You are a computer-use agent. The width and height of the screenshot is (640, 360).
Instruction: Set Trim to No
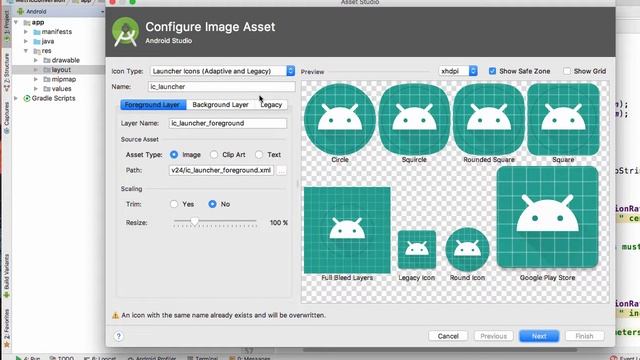pos(212,204)
